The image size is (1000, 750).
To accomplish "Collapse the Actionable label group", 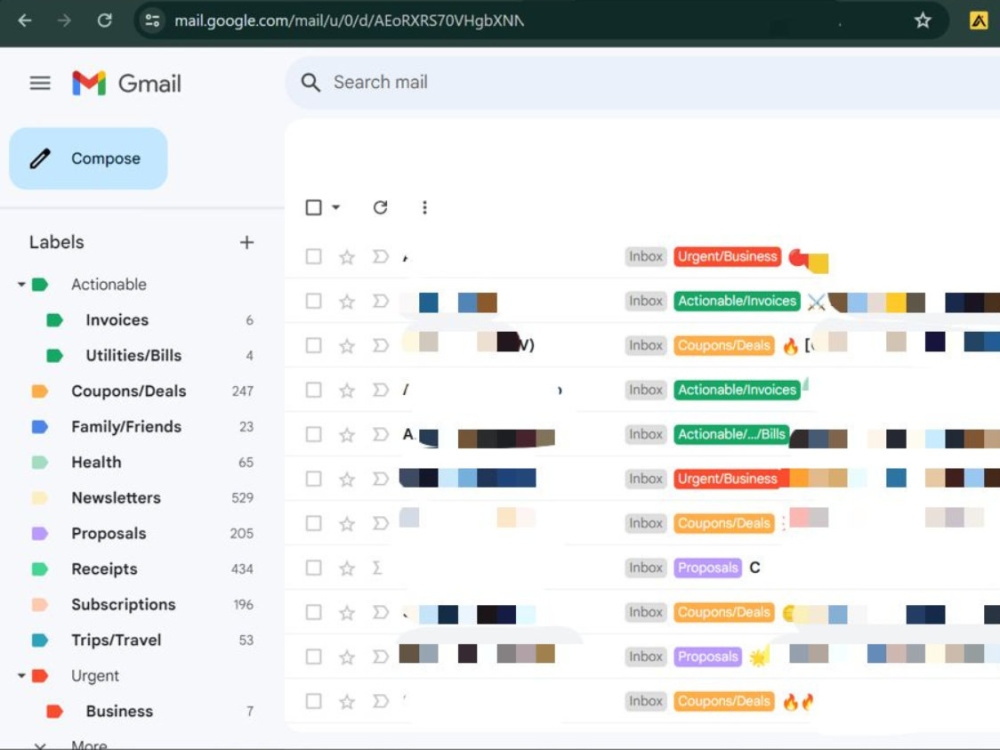I will [21, 284].
